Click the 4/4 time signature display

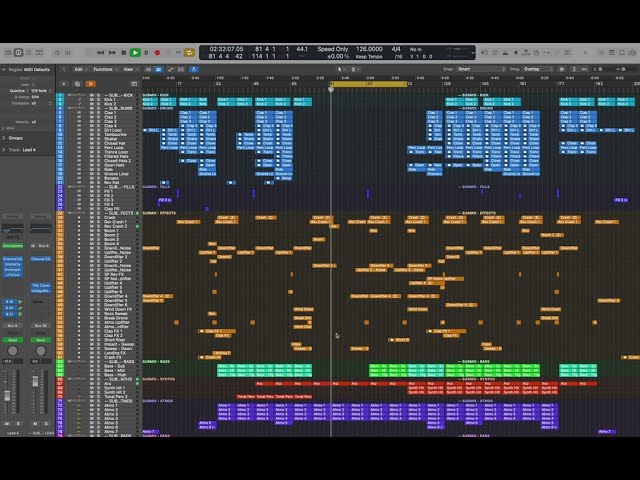tap(396, 49)
